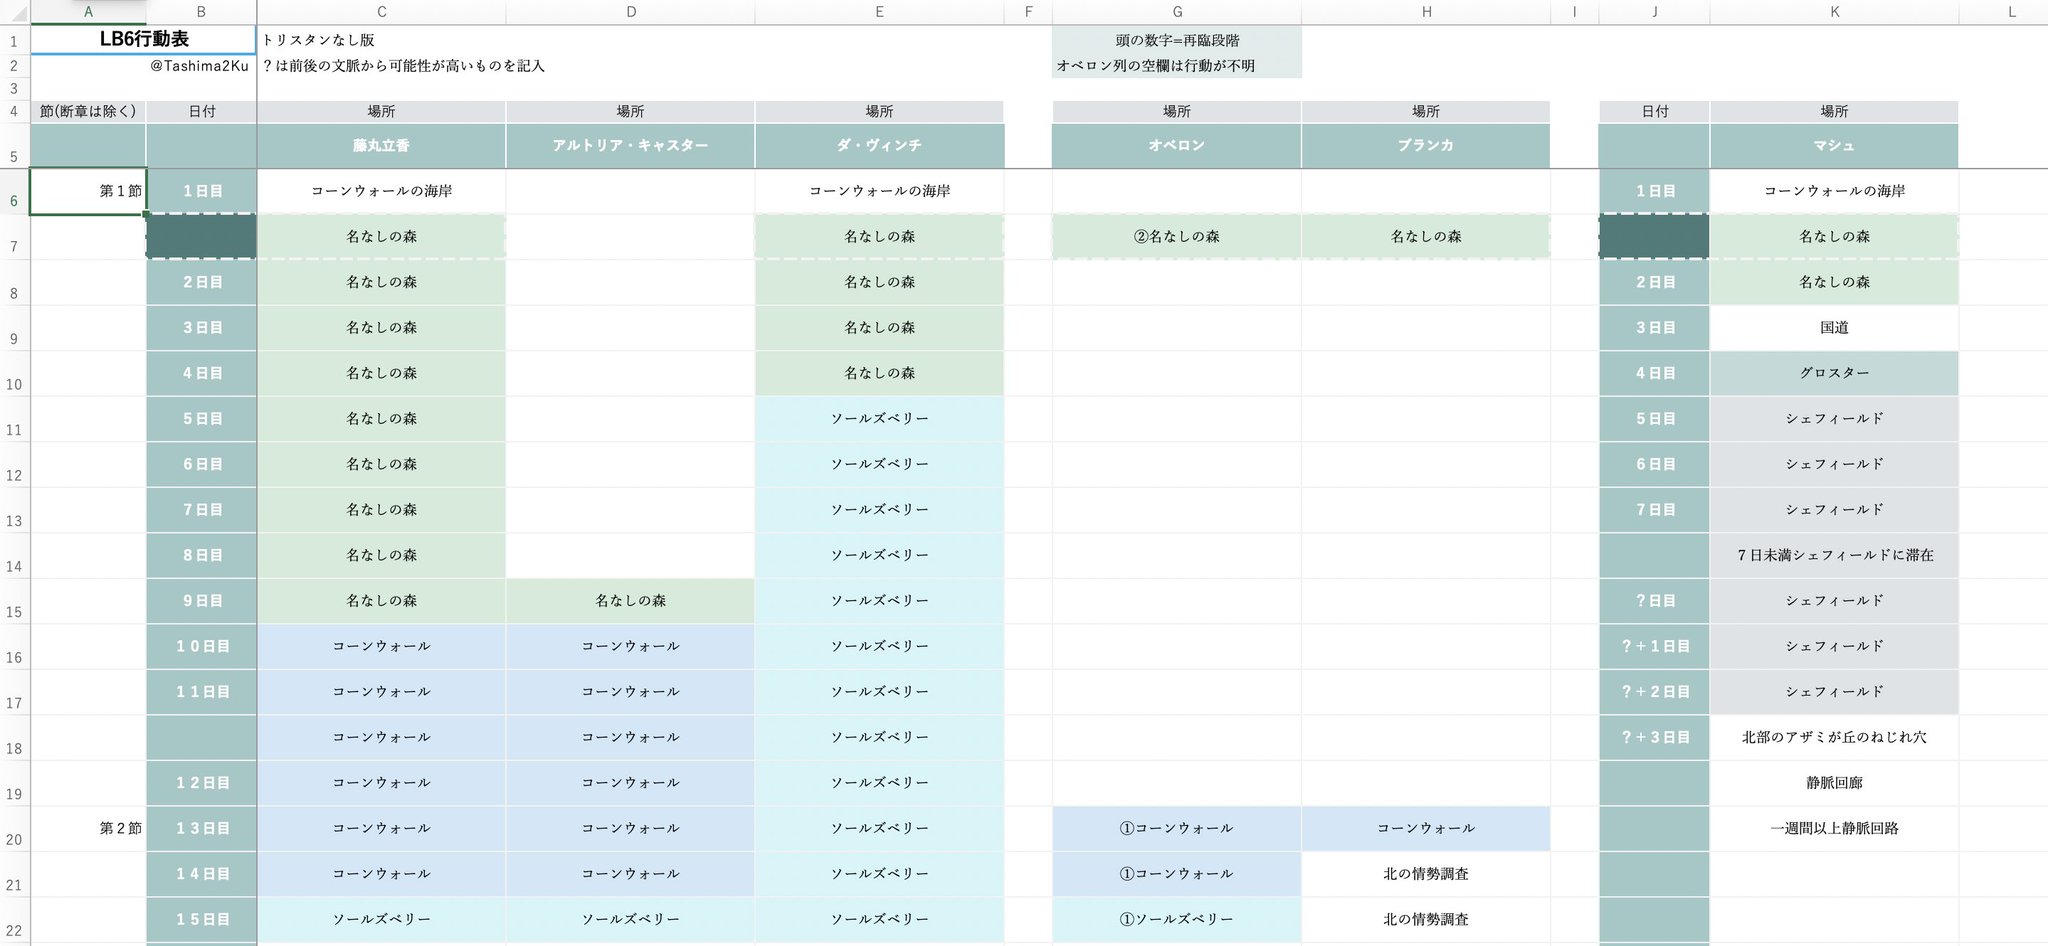Click column F header

(1028, 12)
